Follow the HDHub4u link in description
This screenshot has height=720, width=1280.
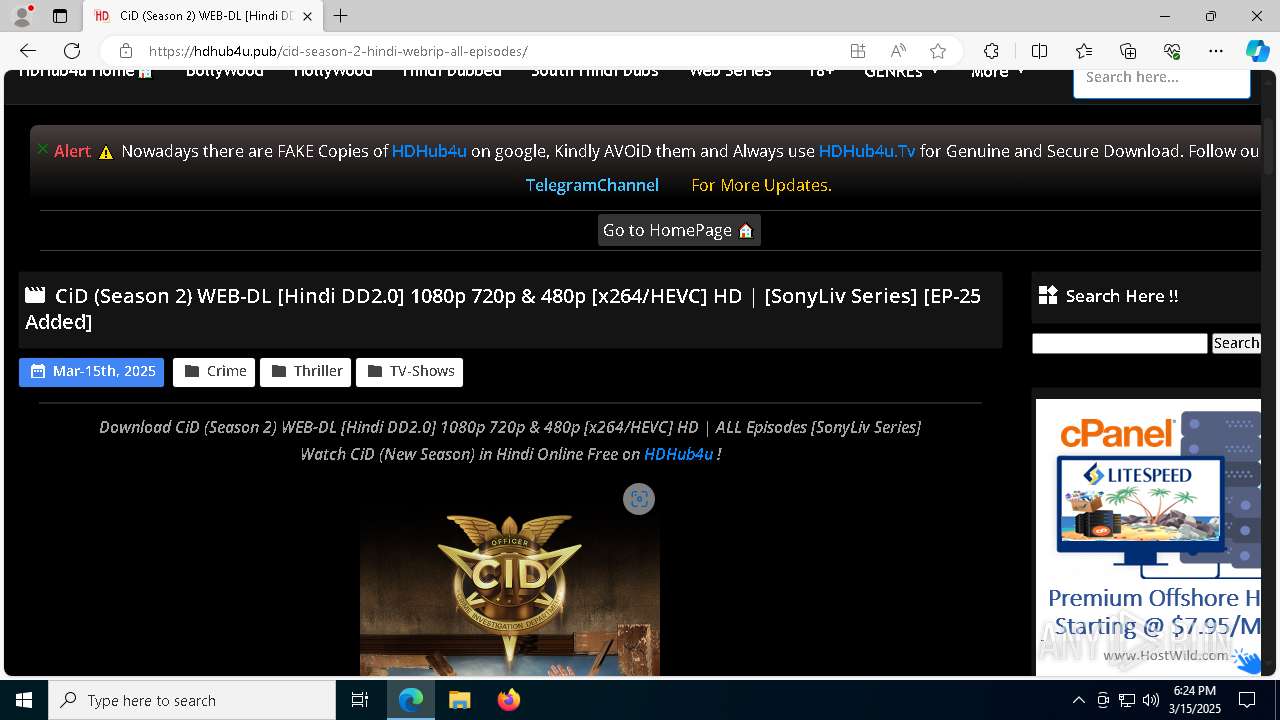tap(678, 454)
